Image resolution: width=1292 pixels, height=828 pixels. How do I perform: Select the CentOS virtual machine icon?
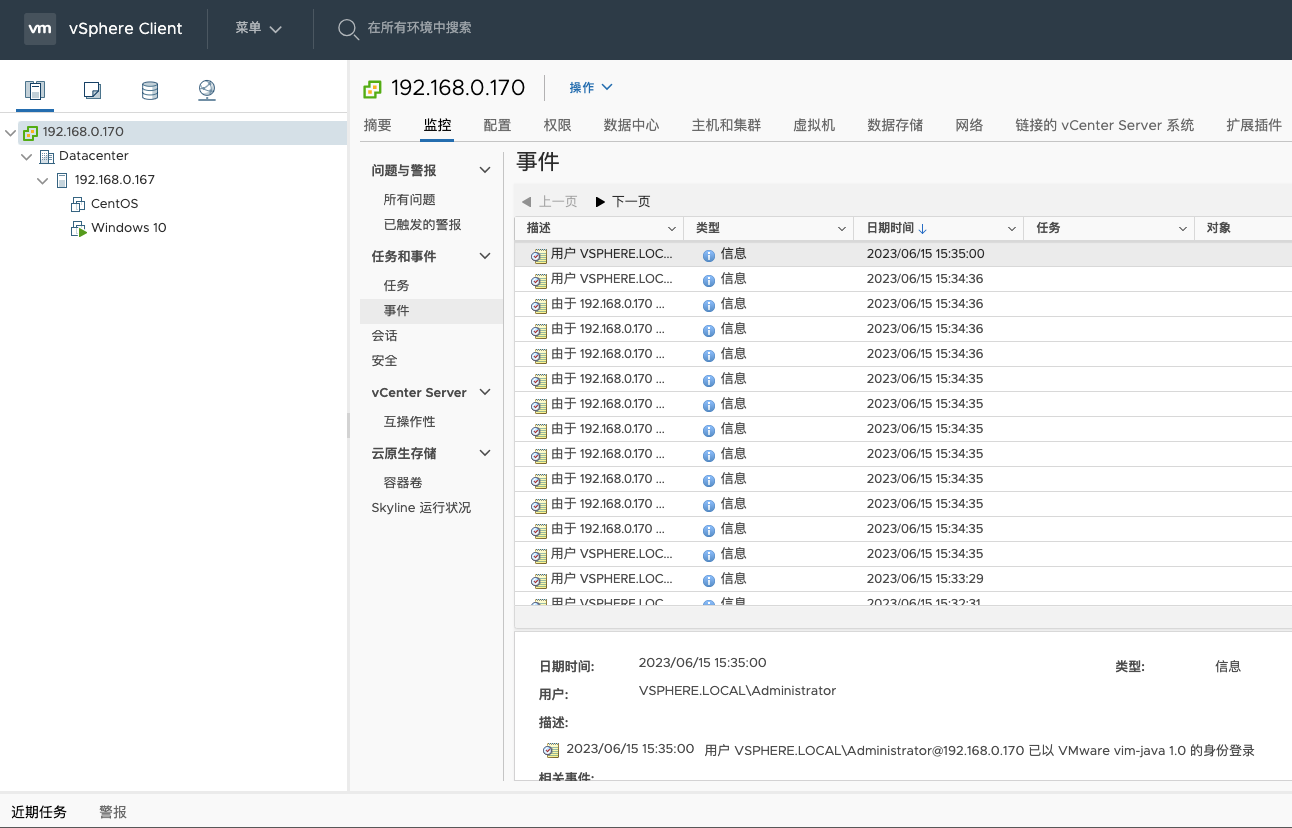point(78,204)
